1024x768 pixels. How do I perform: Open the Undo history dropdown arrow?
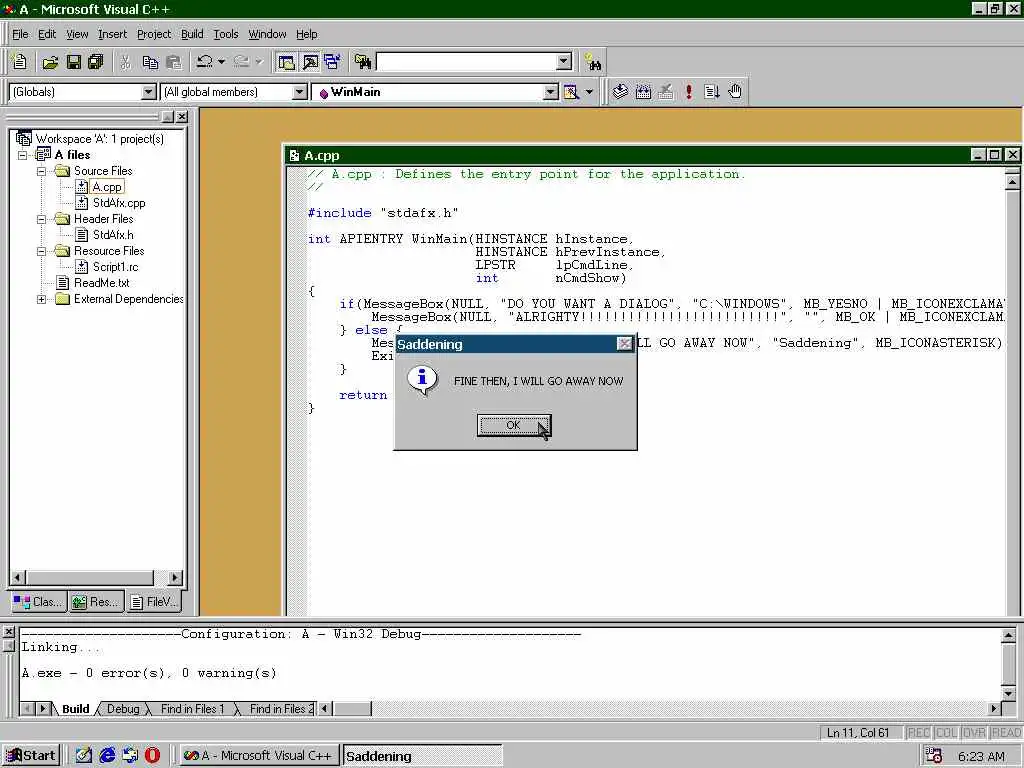pyautogui.click(x=221, y=62)
